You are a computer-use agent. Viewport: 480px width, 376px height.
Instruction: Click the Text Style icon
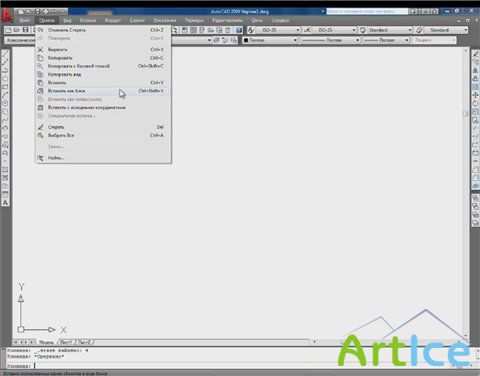(x=251, y=30)
